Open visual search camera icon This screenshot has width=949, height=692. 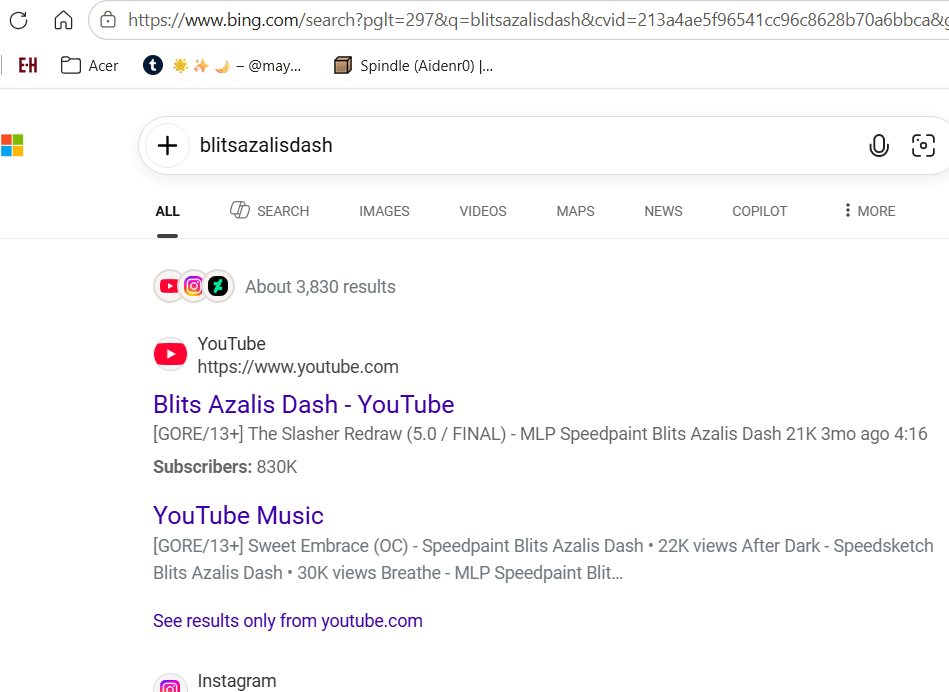coord(923,145)
